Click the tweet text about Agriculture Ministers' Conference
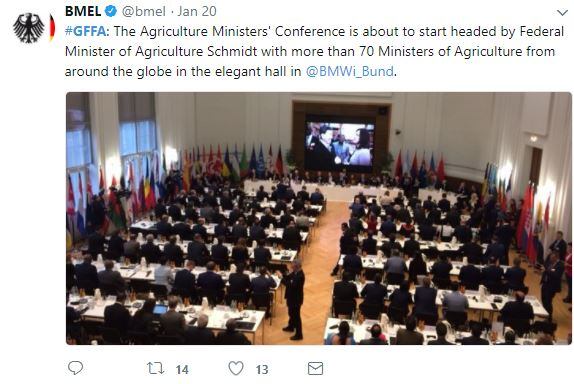The height and width of the screenshot is (384, 574). tap(314, 51)
